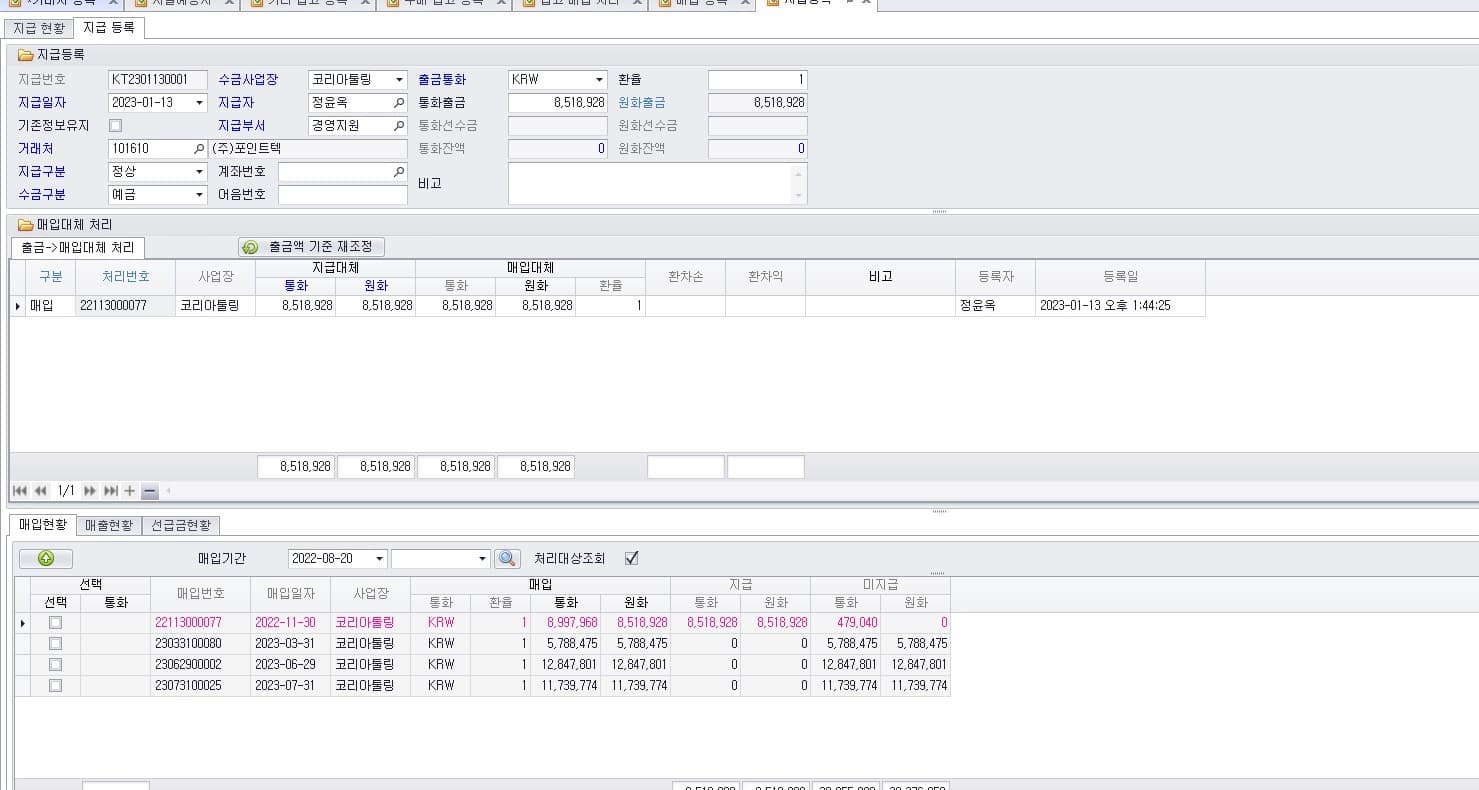Image resolution: width=1479 pixels, height=790 pixels.
Task: Open the 매입기간 end date dropdown
Action: pos(483,559)
